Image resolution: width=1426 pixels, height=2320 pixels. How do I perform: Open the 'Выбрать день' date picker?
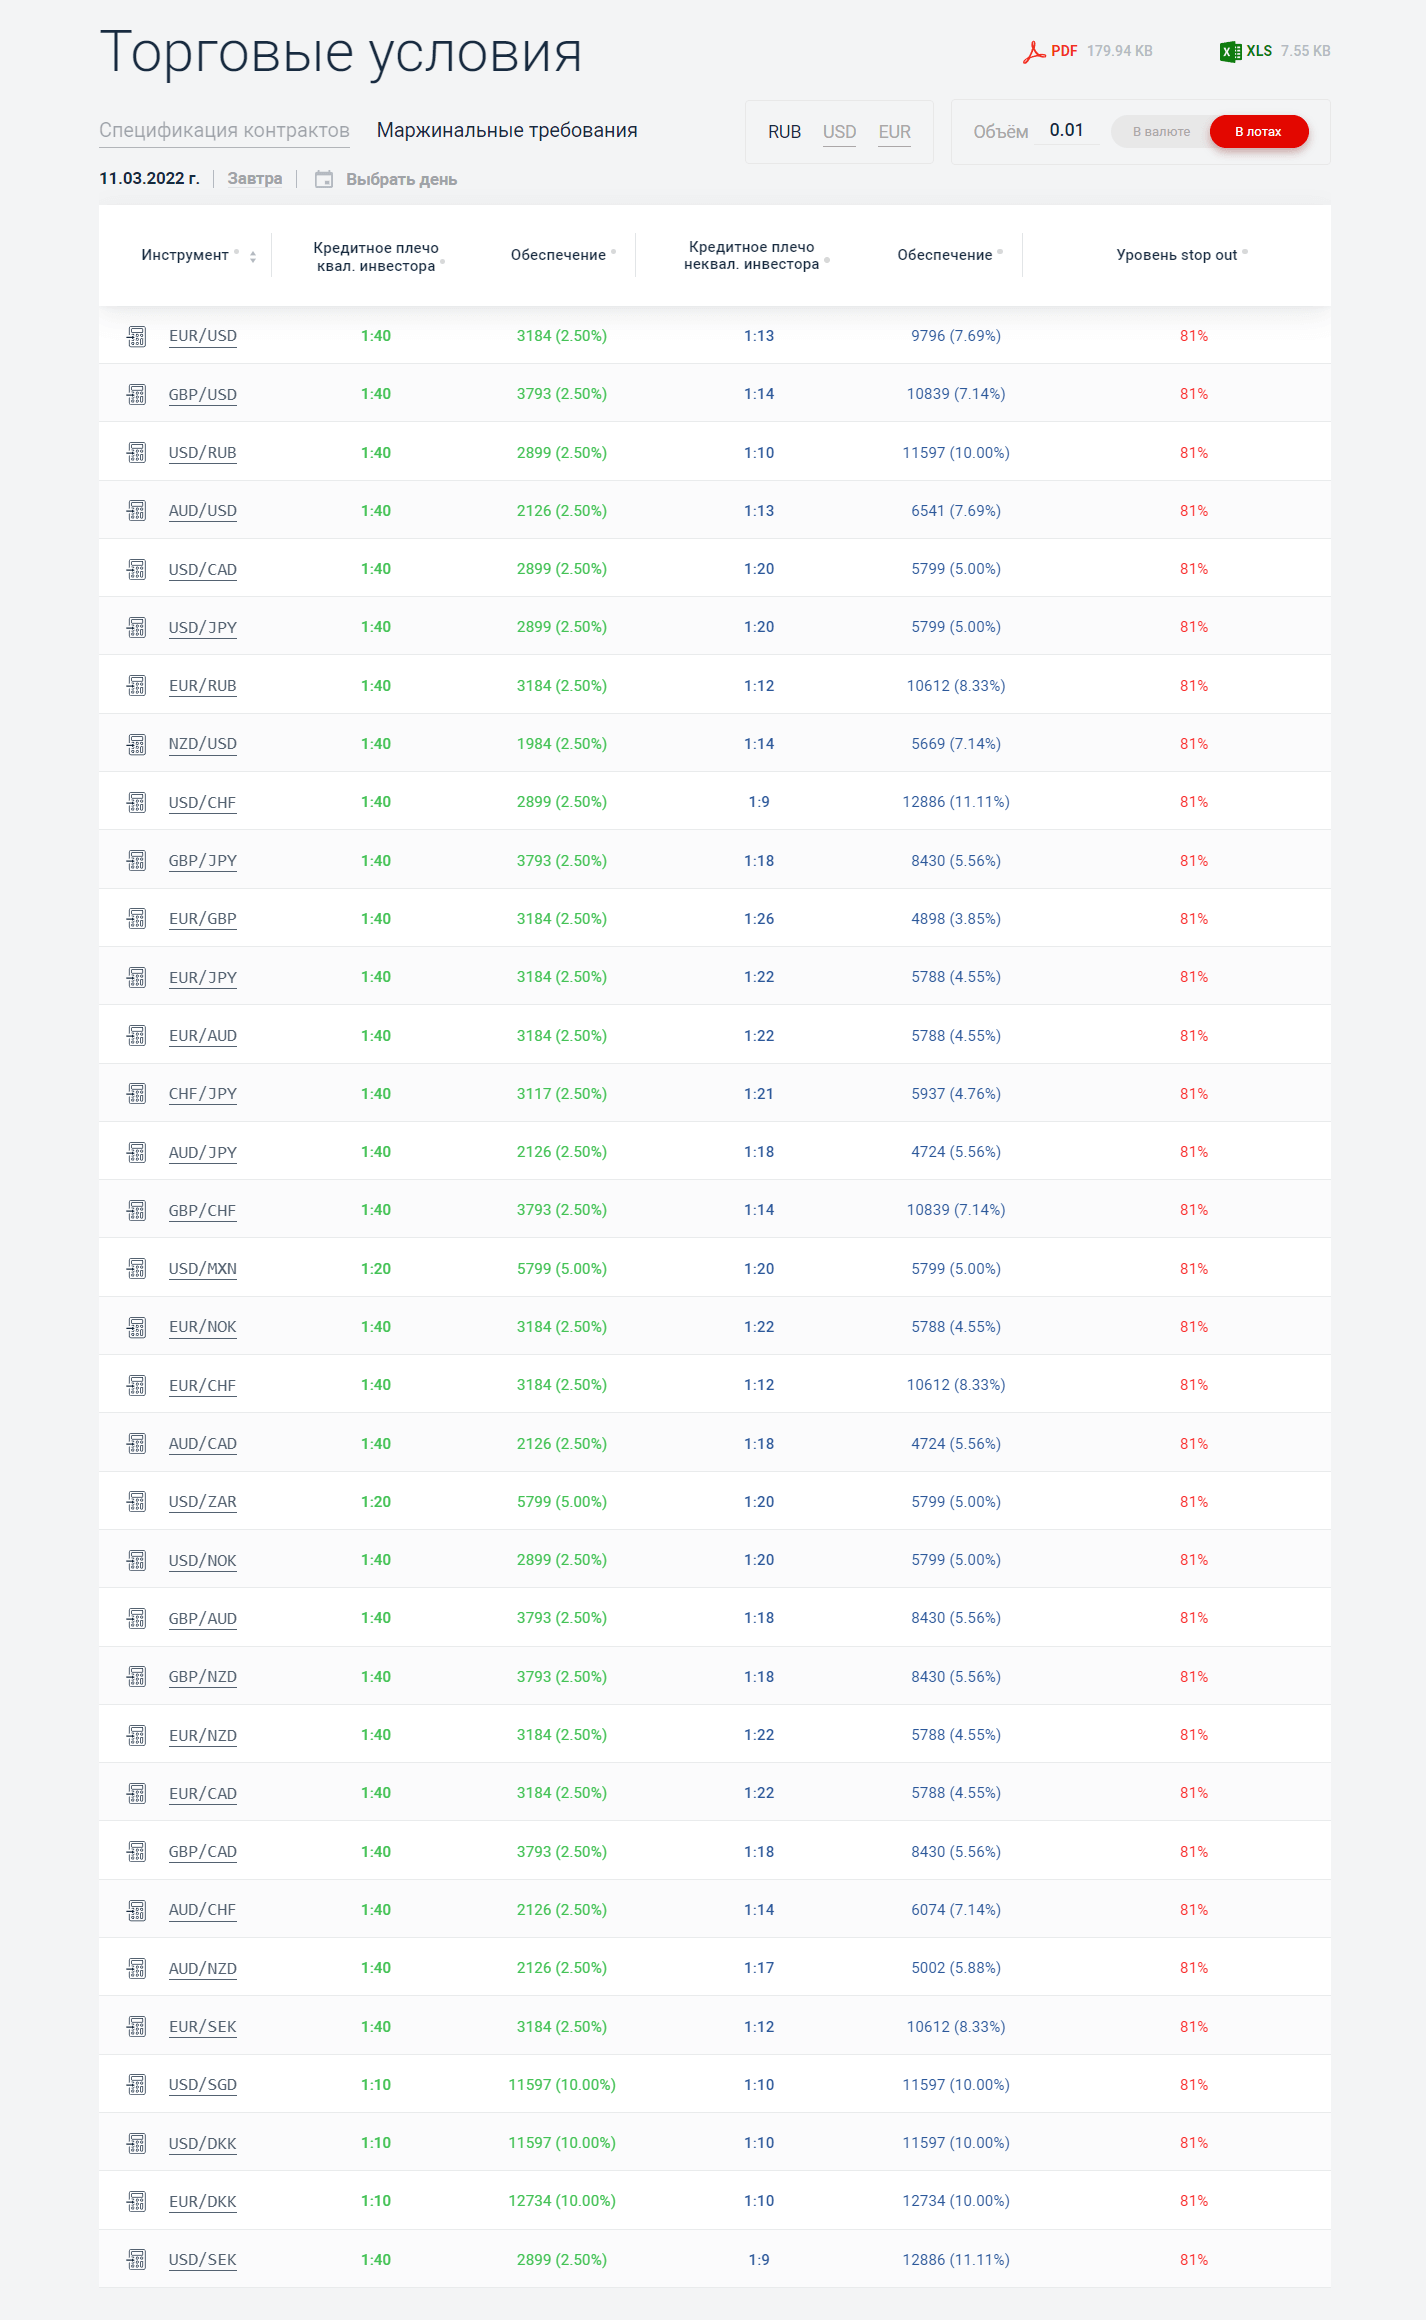tap(401, 179)
